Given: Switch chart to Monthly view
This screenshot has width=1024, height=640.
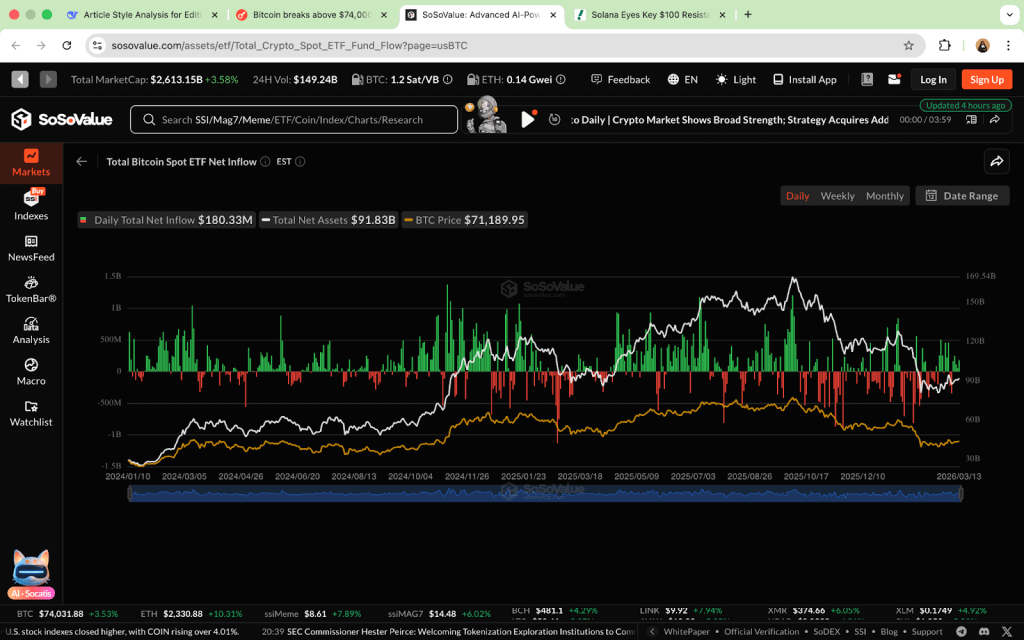Looking at the screenshot, I should (x=884, y=196).
